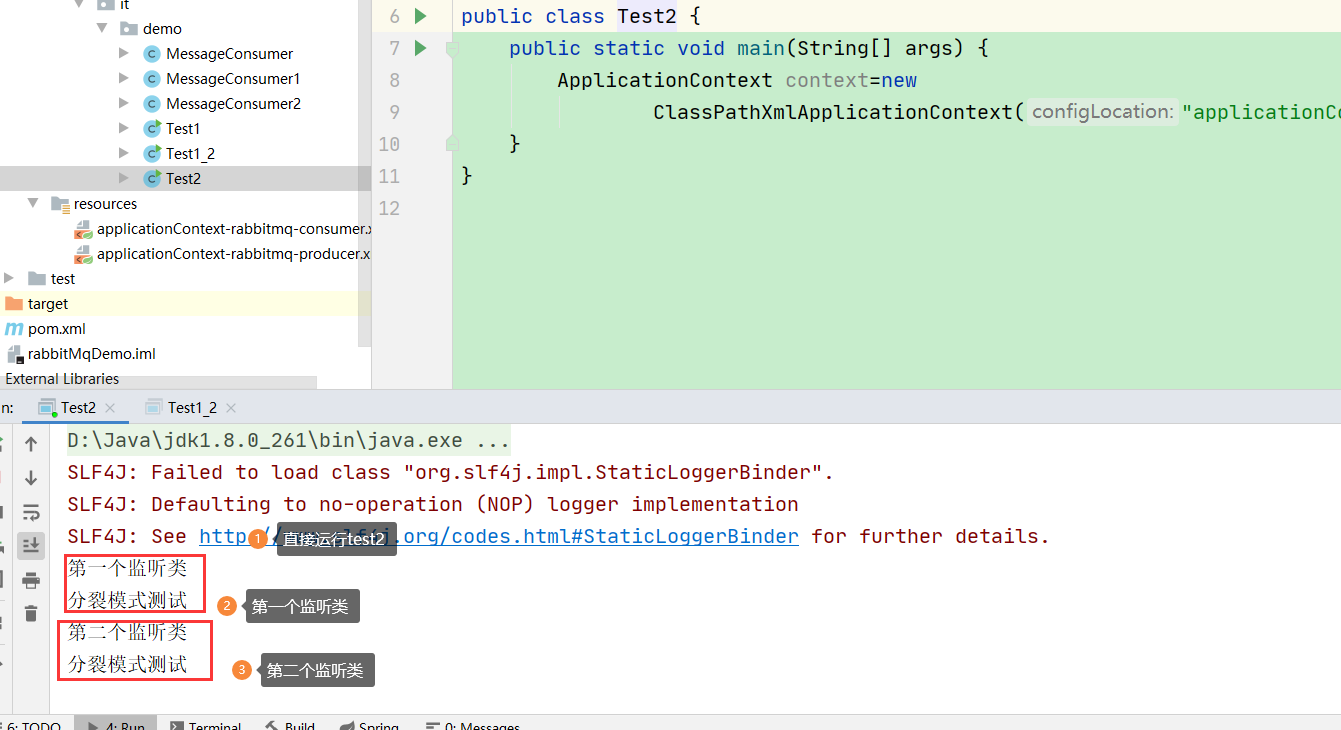Image resolution: width=1341 pixels, height=730 pixels.
Task: Select MessageConsumer2 in the project tree
Action: coord(233,103)
